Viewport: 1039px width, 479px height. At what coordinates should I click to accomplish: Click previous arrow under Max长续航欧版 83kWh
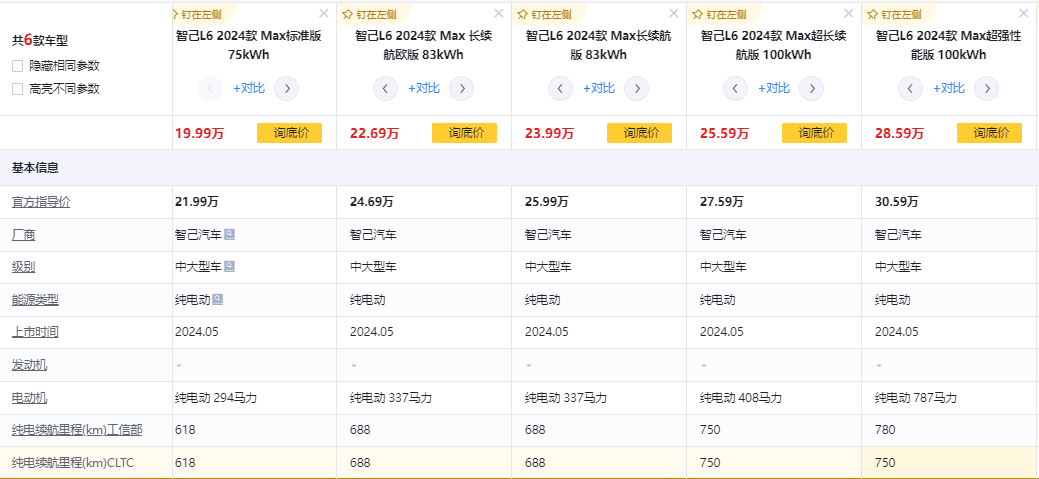click(x=385, y=88)
